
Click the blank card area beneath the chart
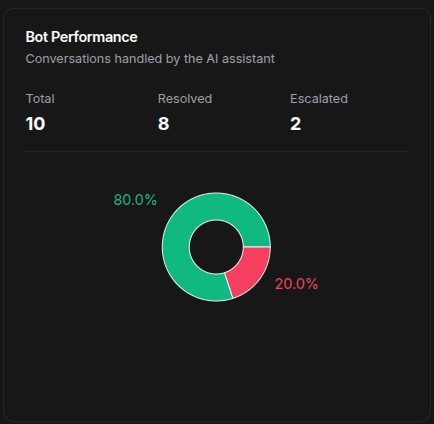coord(217,360)
